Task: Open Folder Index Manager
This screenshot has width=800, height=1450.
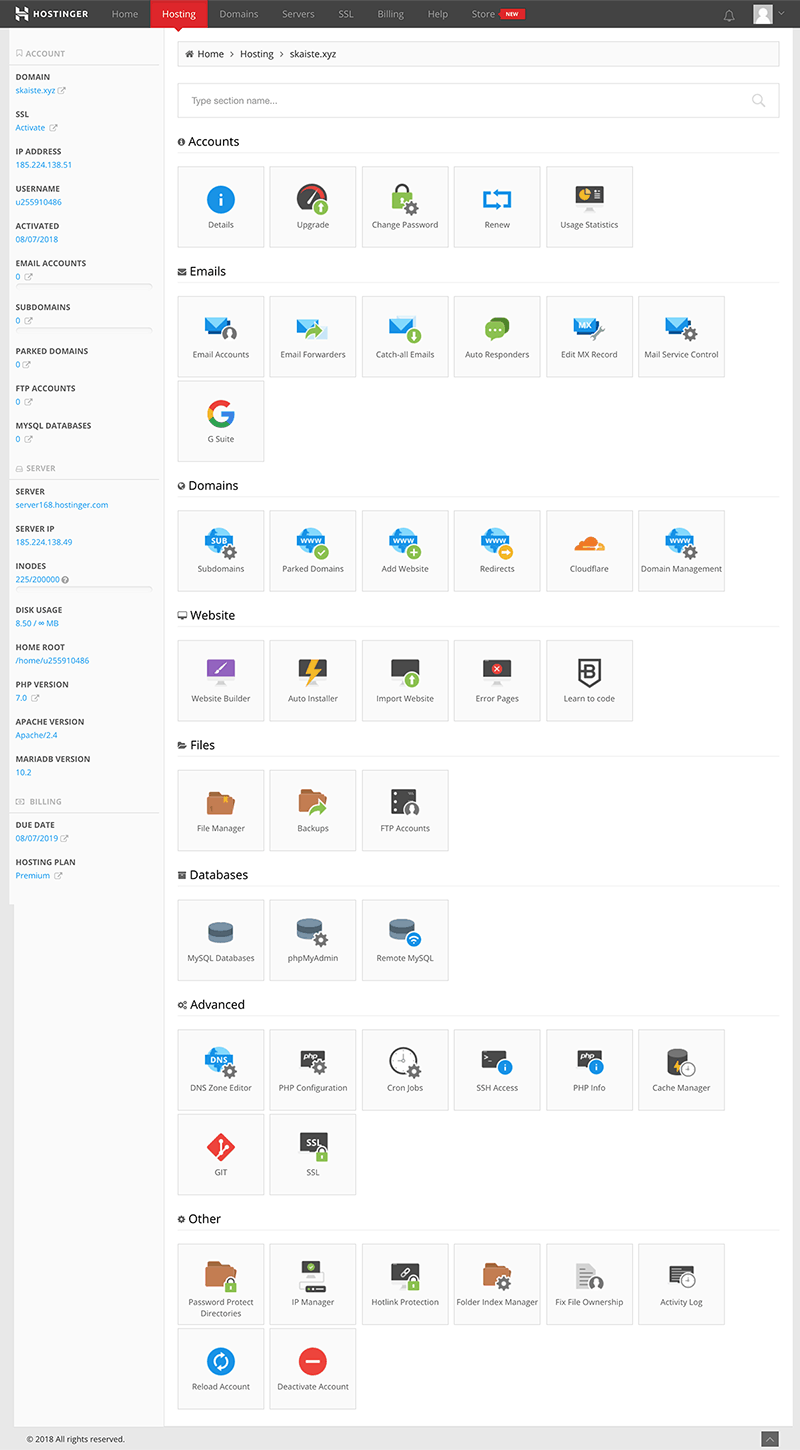Action: click(497, 1284)
